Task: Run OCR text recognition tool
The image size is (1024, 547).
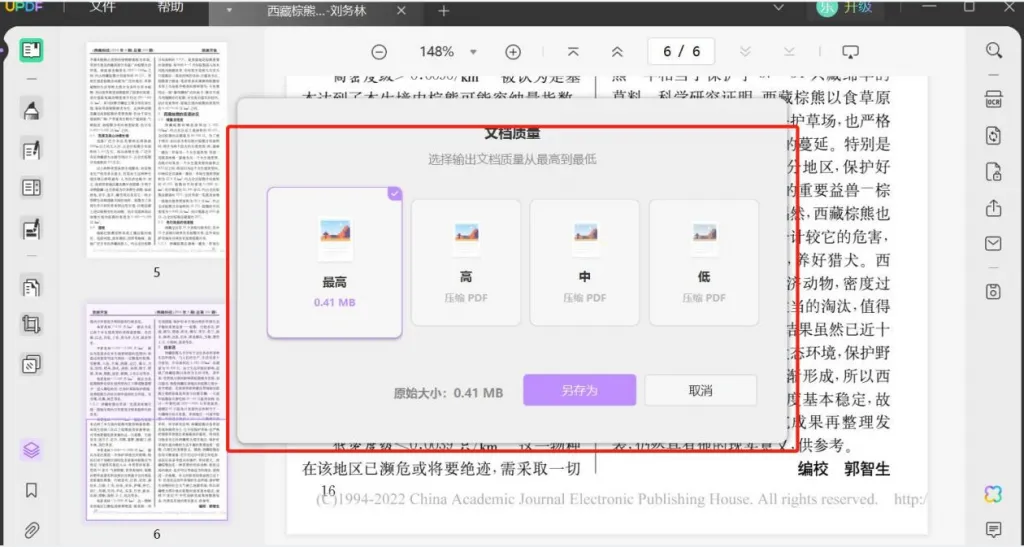Action: pos(993,99)
